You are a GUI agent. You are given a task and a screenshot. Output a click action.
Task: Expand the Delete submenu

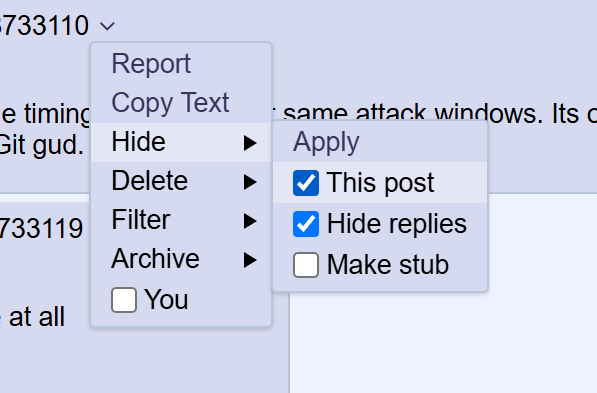point(181,181)
